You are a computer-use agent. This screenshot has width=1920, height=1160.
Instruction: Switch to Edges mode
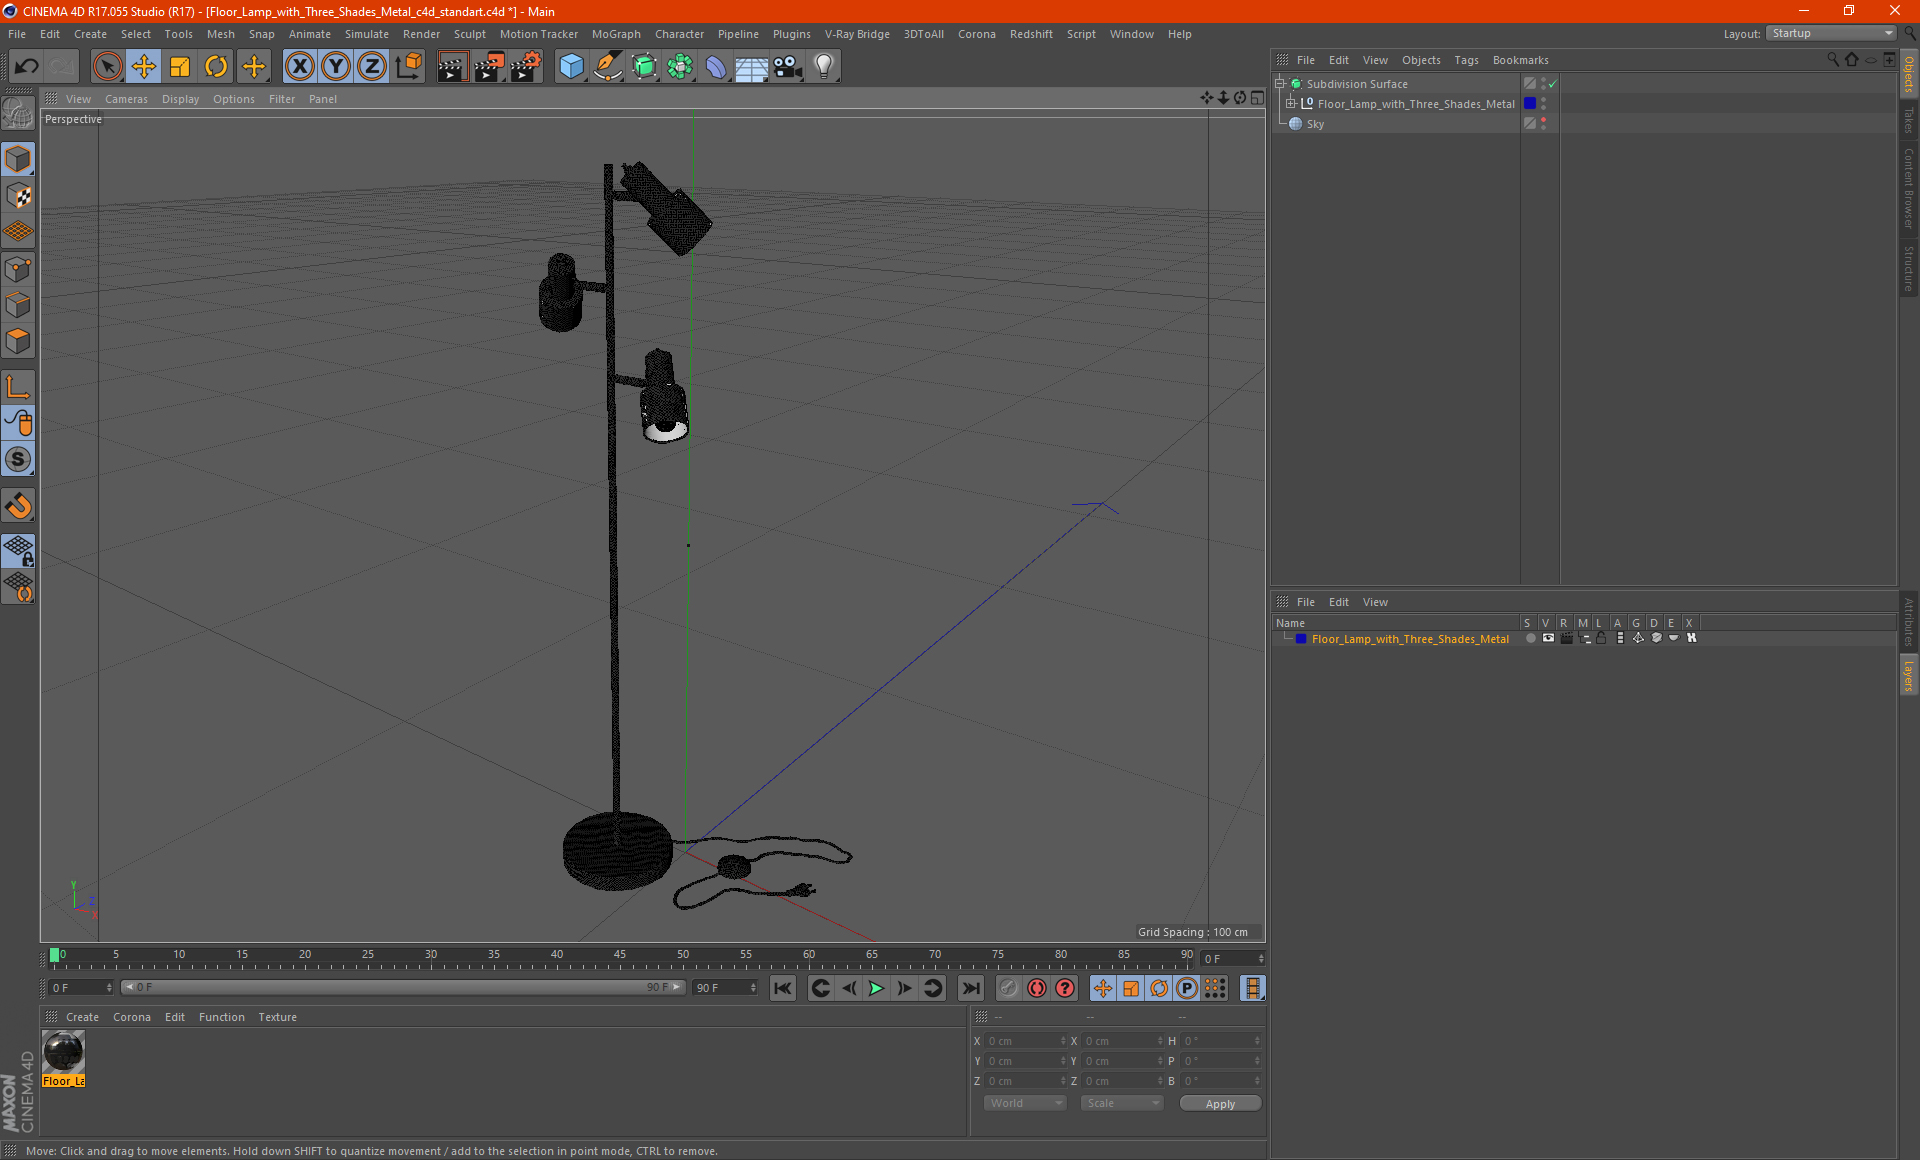coord(18,304)
